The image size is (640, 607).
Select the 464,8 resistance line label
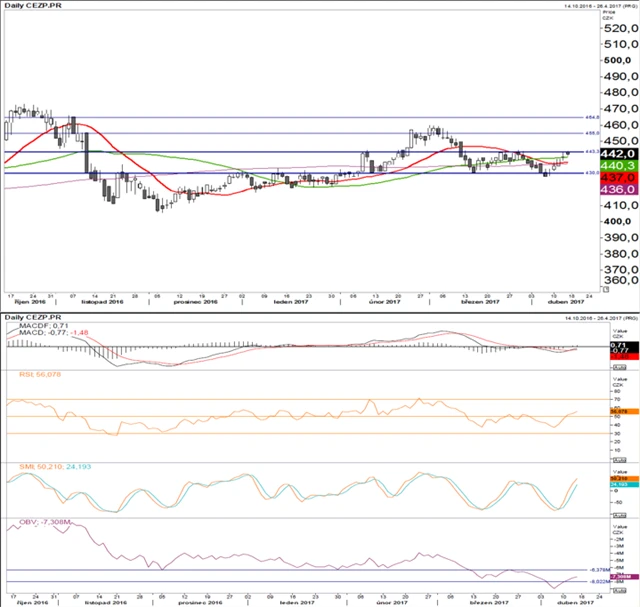591,117
